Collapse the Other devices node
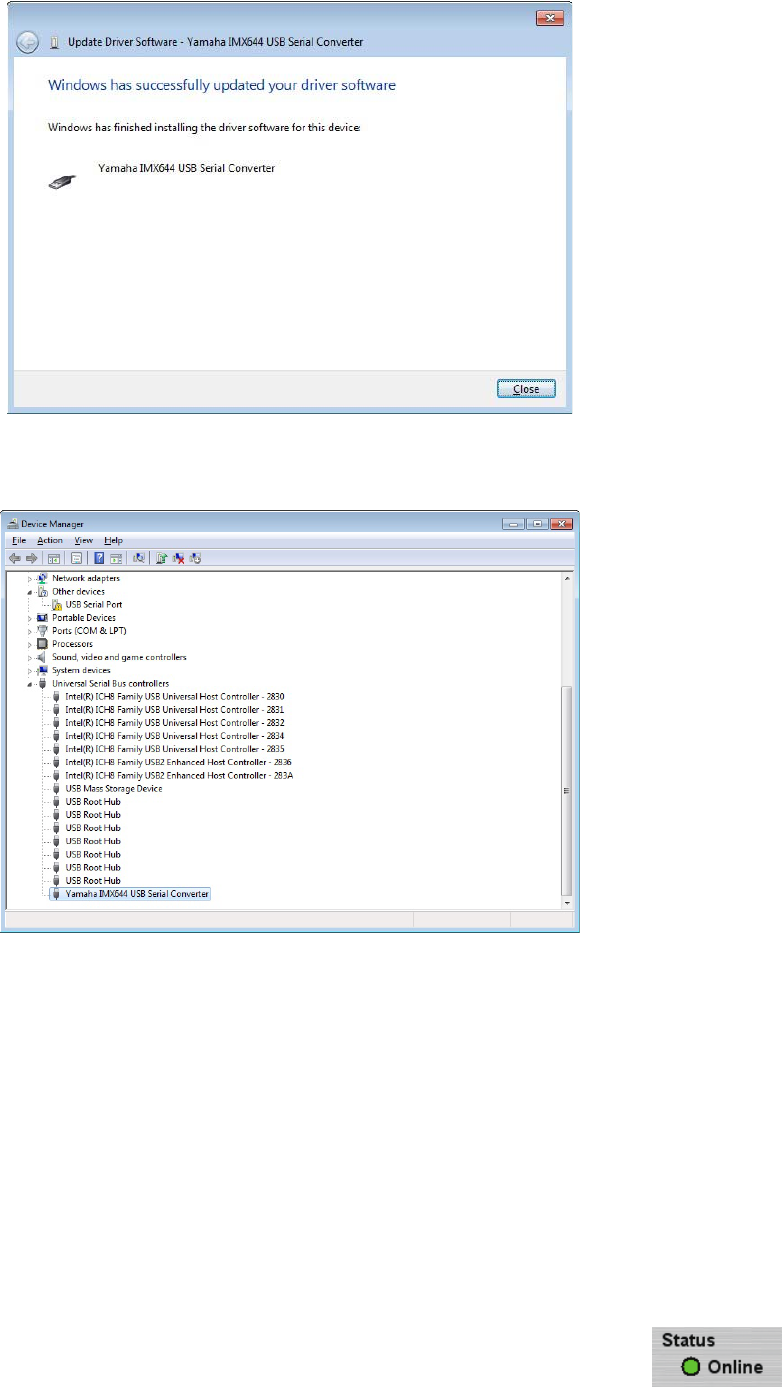The width and height of the screenshot is (782, 1387). click(x=30, y=592)
